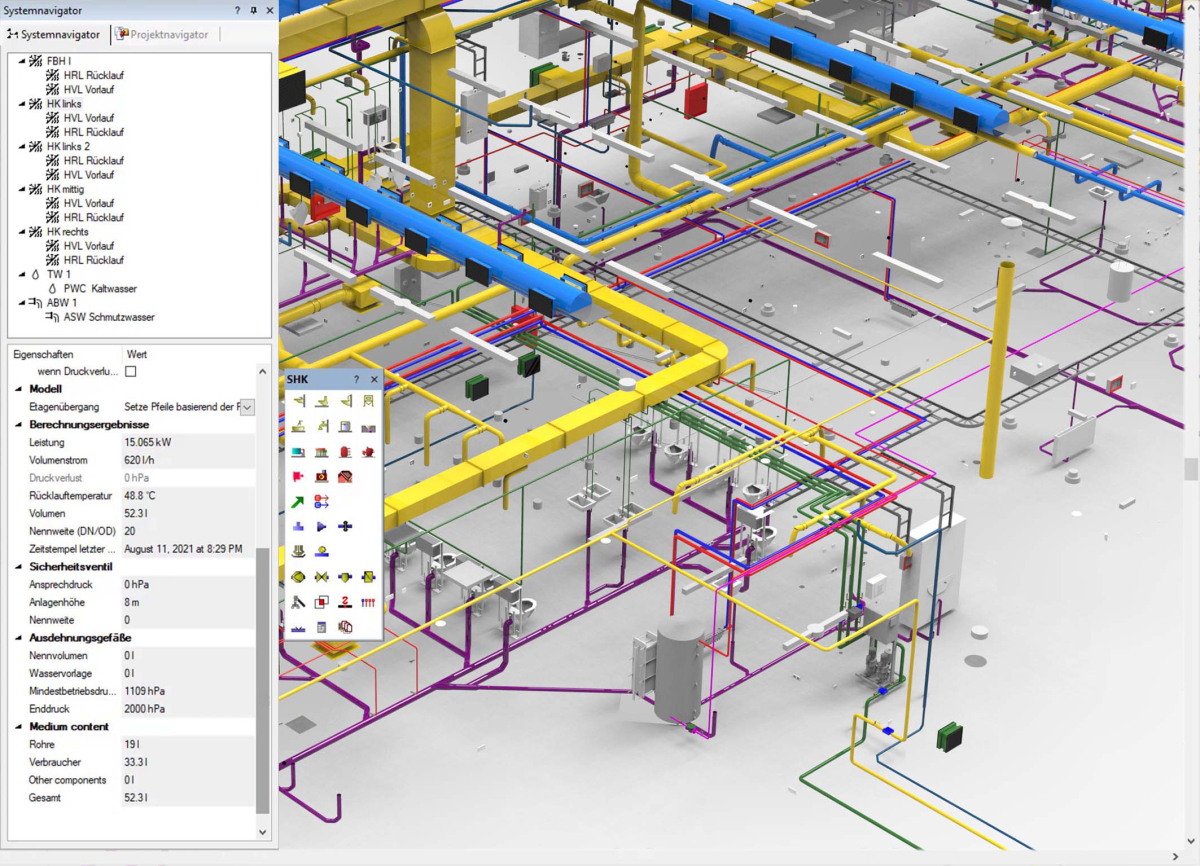Viewport: 1200px width, 866px height.
Task: Select the teal monitor icon in SHK palette
Action: (x=298, y=452)
